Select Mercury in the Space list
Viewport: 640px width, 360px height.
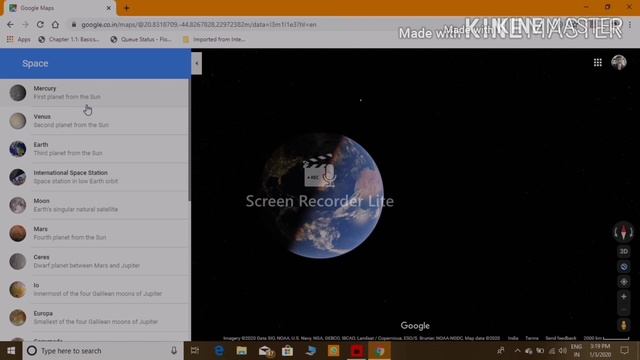[94, 93]
